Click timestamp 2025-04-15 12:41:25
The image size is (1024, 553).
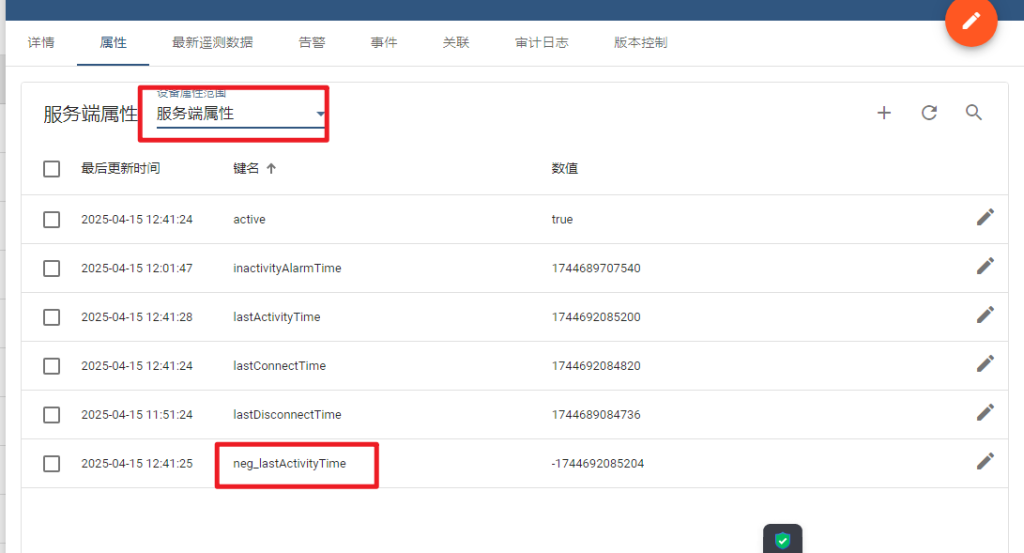point(137,464)
